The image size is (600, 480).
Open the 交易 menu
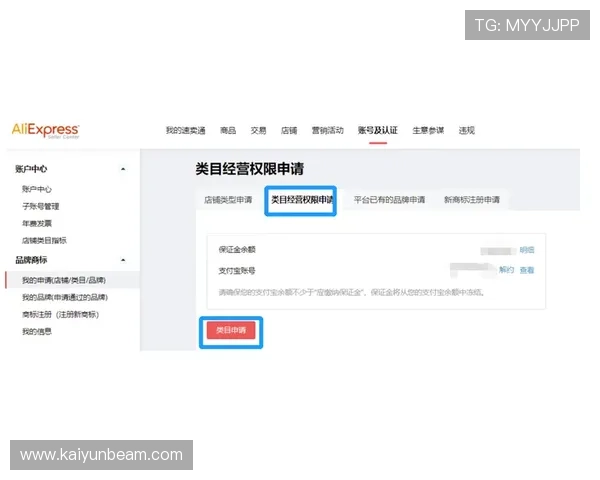pos(258,131)
